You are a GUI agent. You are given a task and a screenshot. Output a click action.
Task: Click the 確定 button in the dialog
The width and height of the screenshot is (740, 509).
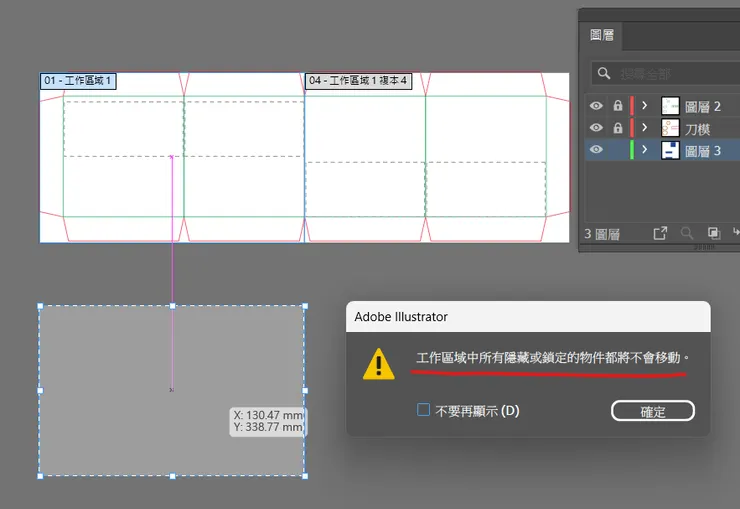(653, 411)
